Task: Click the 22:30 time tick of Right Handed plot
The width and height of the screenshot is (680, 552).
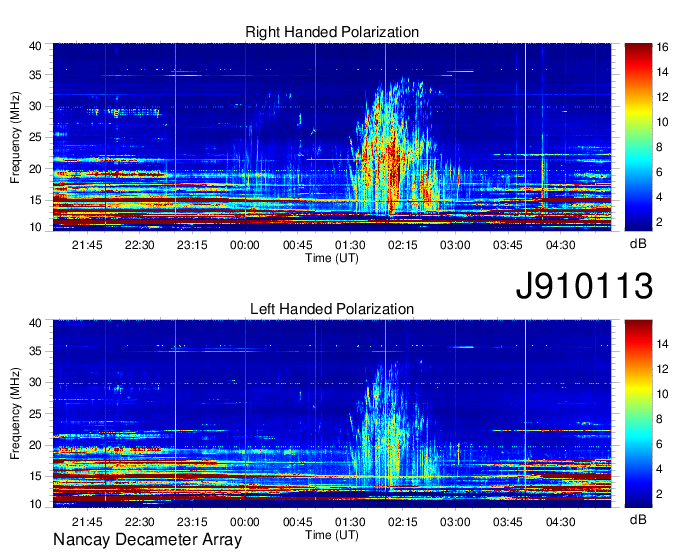Action: point(140,245)
